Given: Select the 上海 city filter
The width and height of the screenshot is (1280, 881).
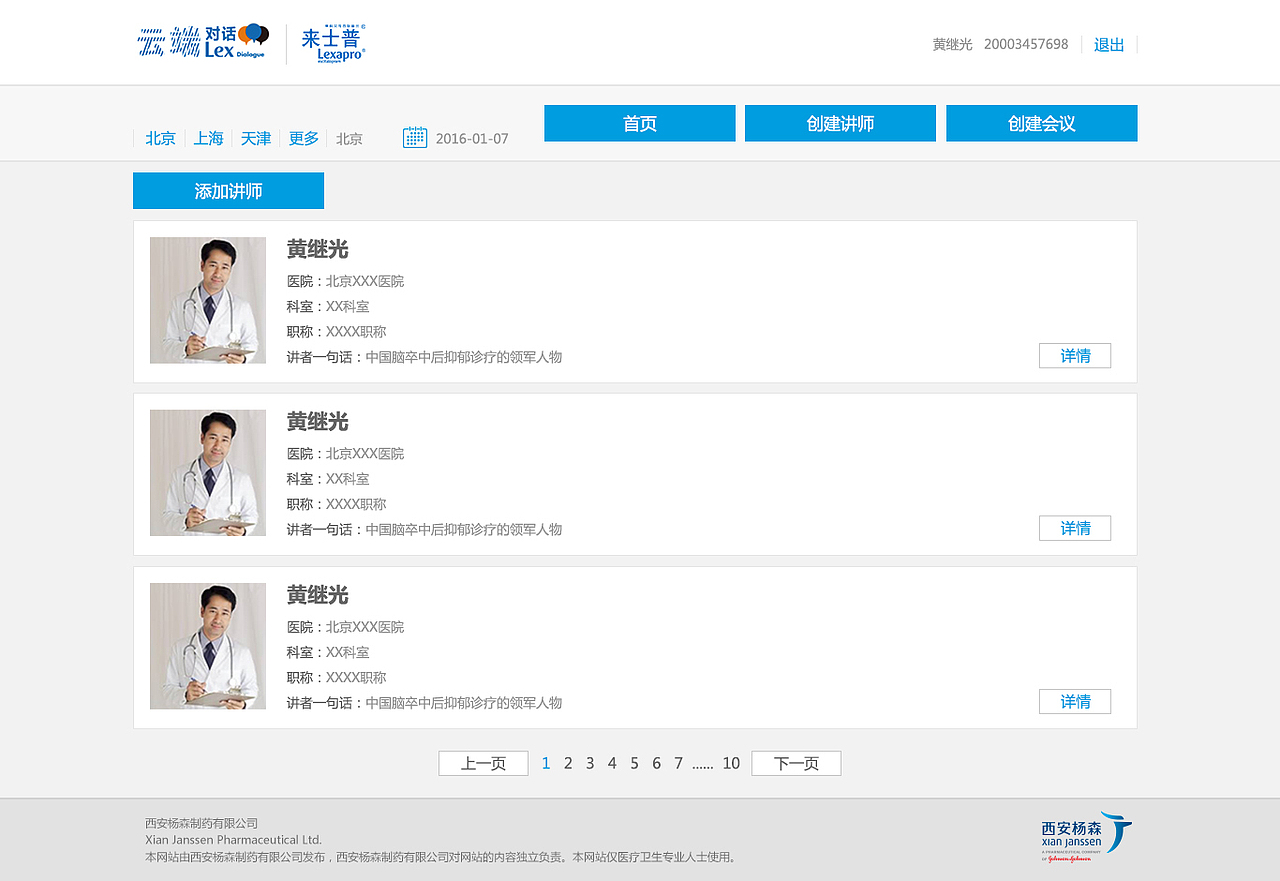Looking at the screenshot, I should tap(207, 138).
